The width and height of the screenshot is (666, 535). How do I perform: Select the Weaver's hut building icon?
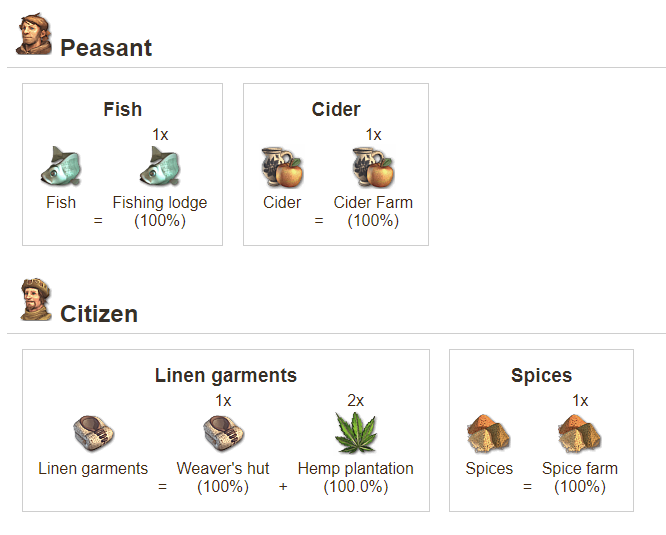pos(223,432)
